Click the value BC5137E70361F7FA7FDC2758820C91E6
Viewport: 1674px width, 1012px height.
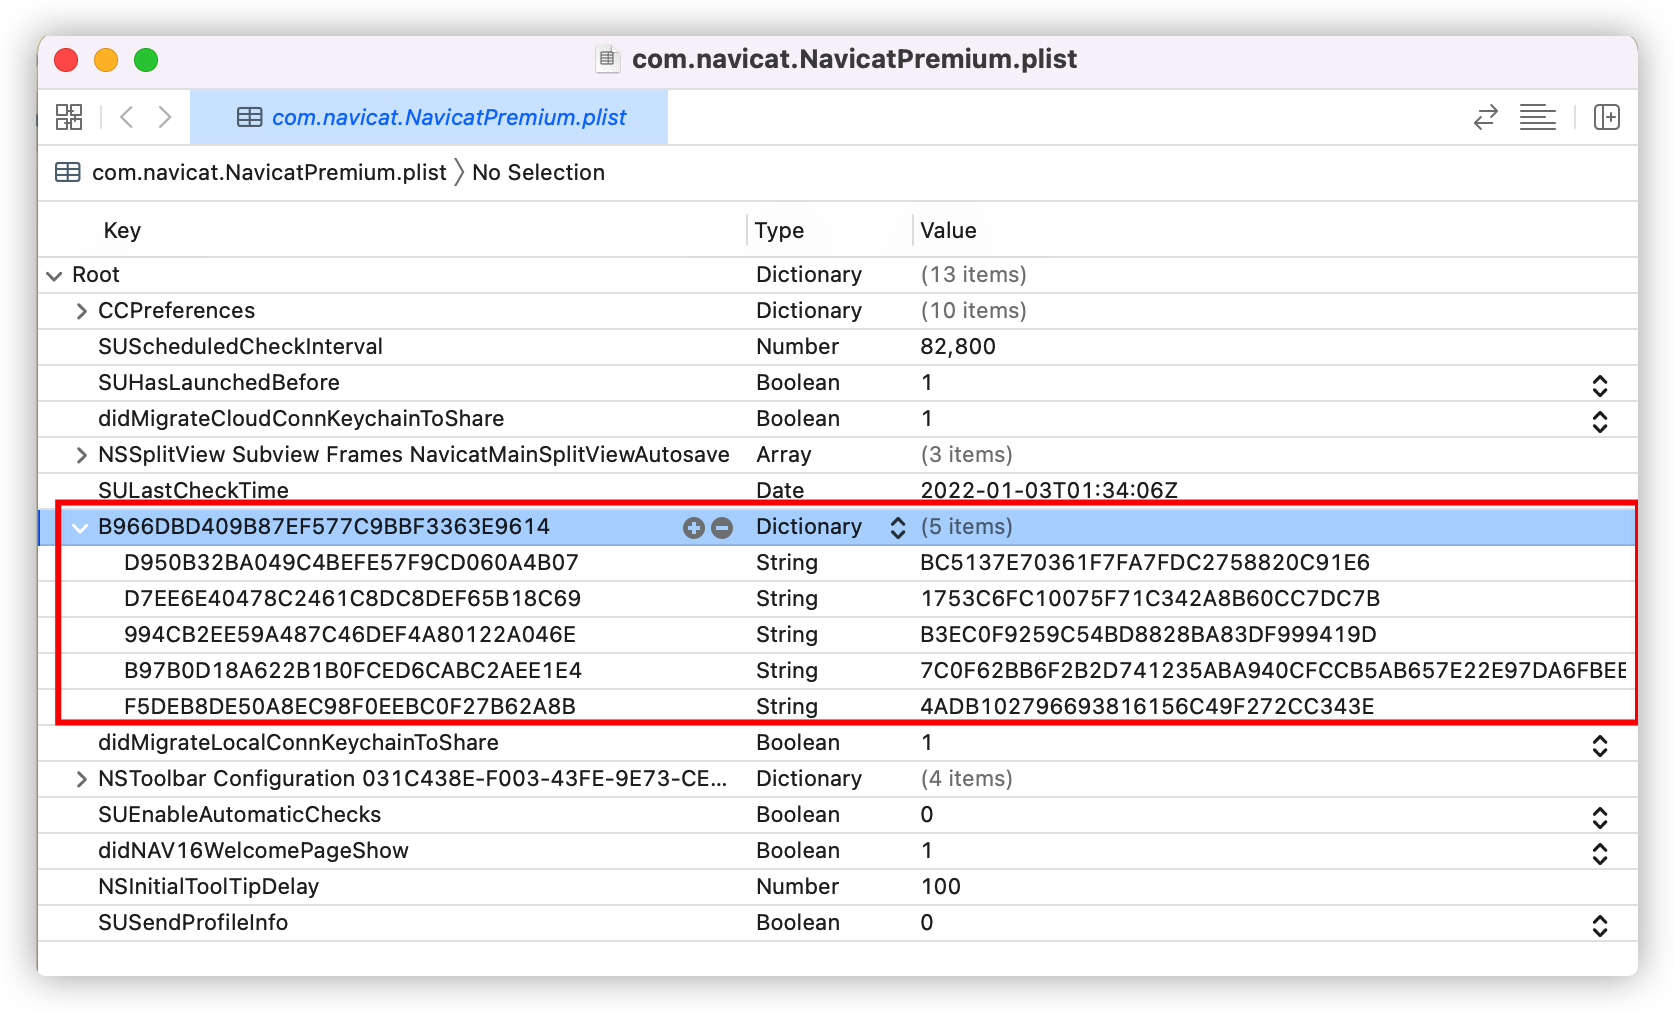coord(1145,562)
